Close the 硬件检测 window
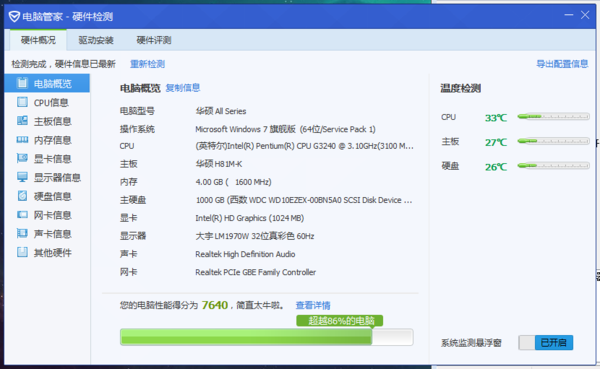The image size is (600, 369). coord(585,15)
